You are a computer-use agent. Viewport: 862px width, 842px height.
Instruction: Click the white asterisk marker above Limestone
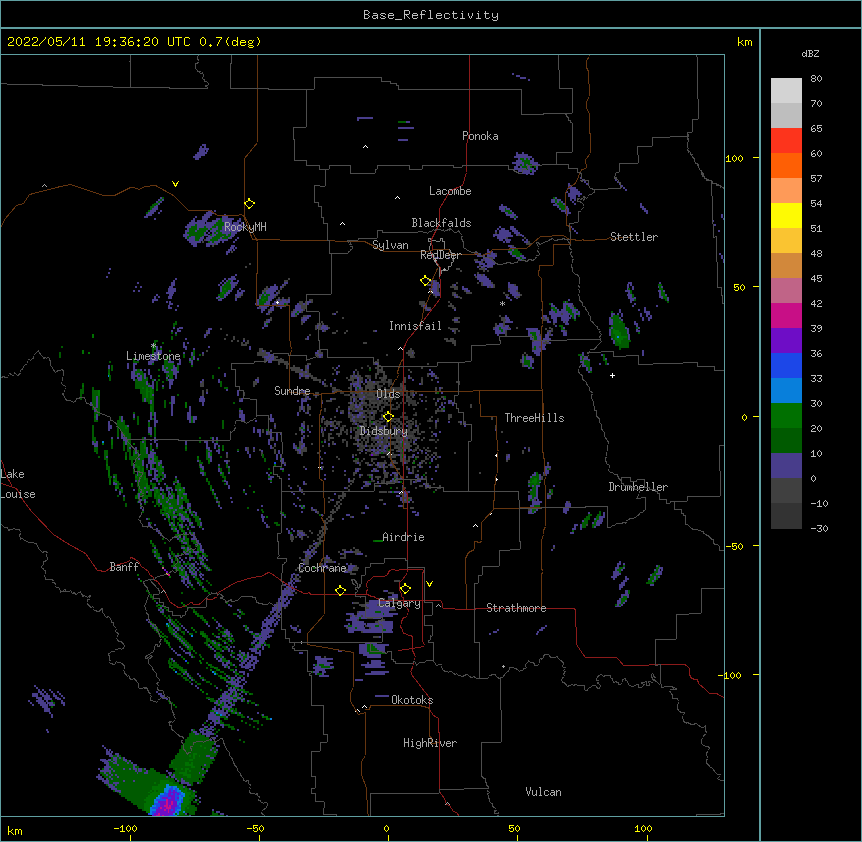[153, 346]
